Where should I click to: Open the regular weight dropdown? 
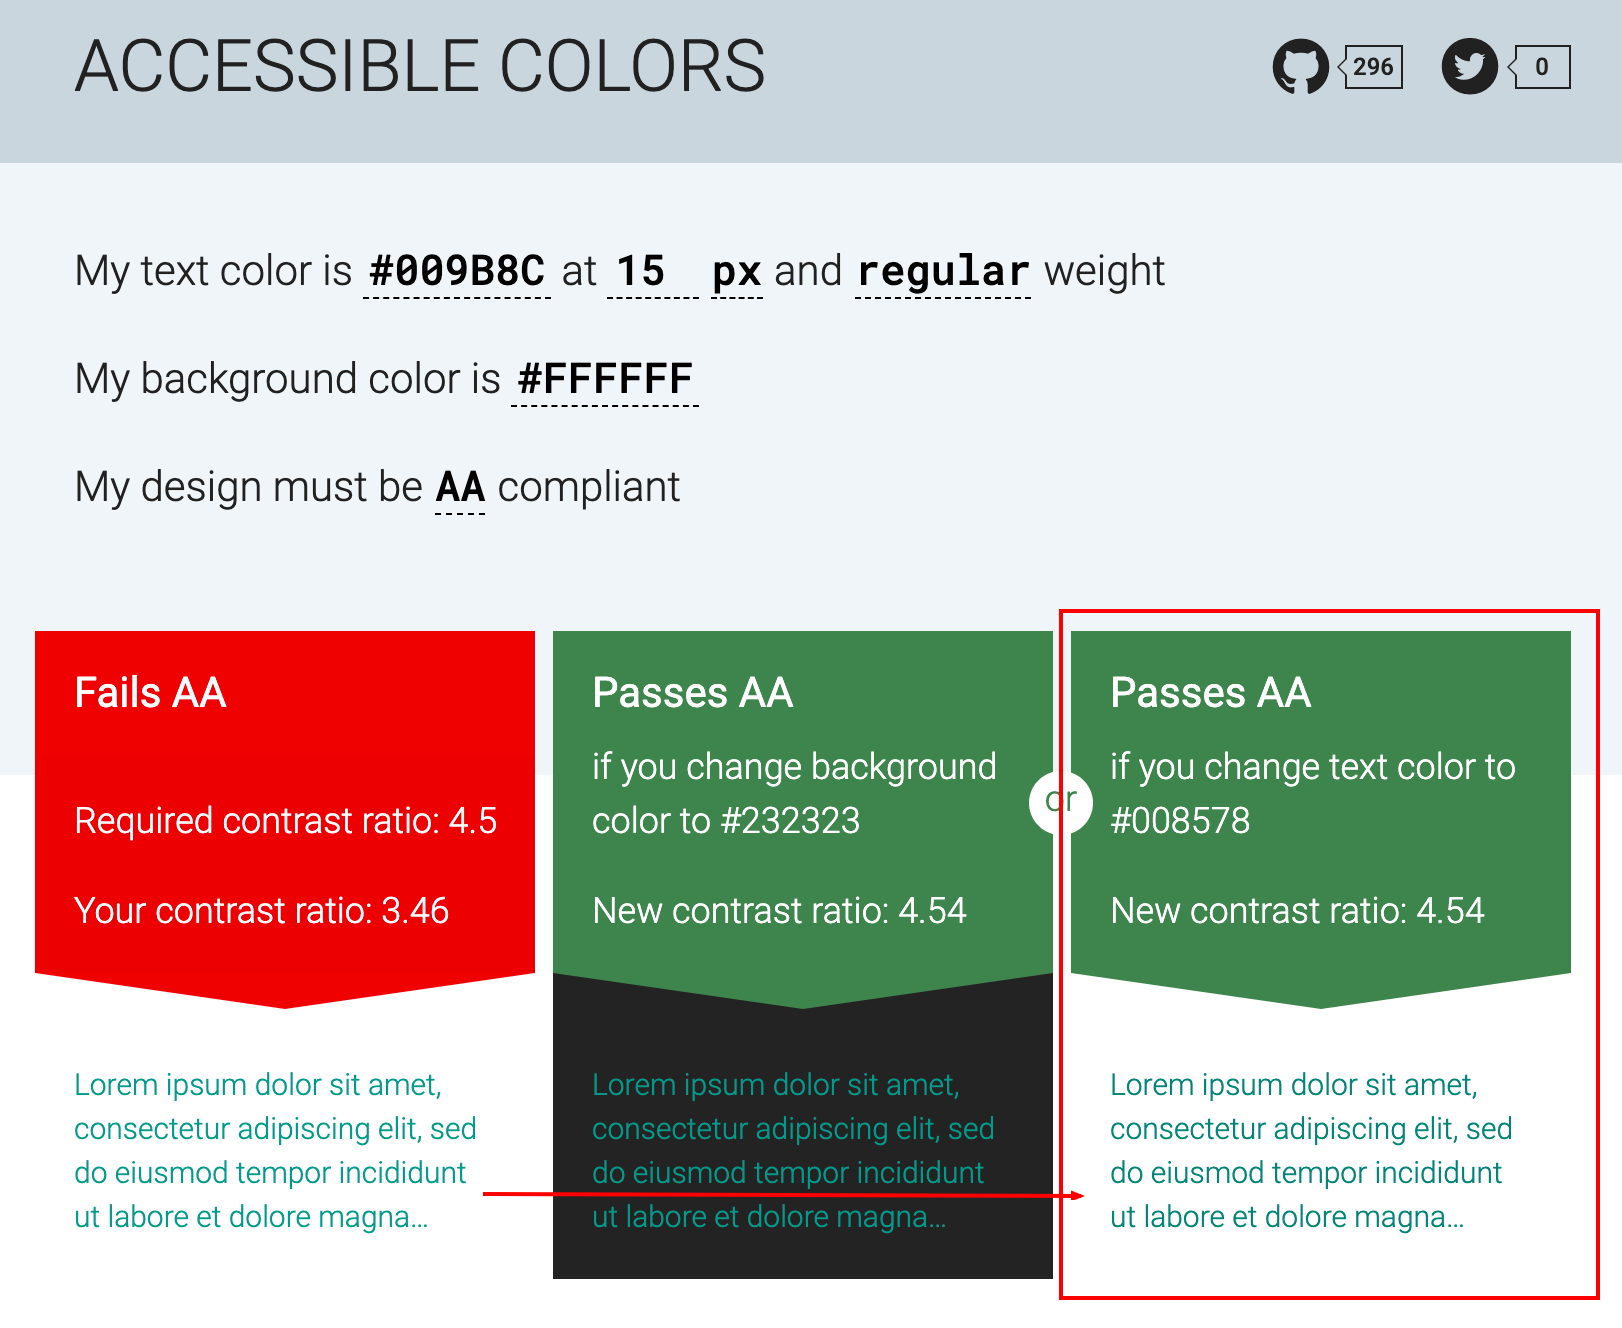943,271
